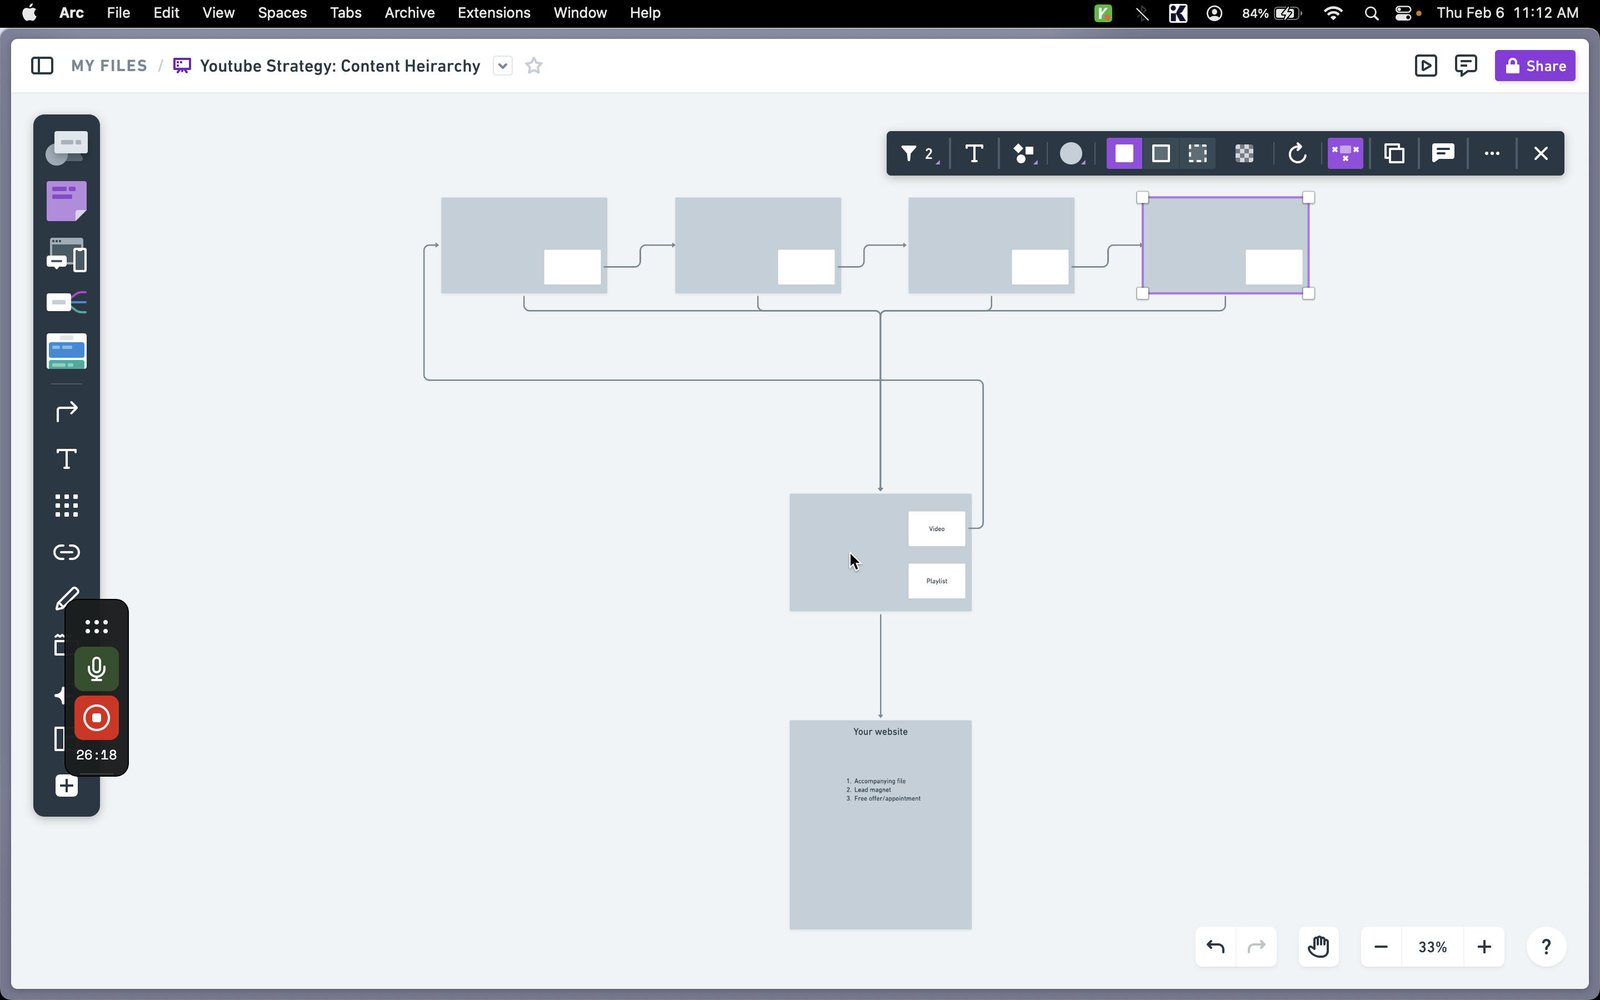This screenshot has height=1000, width=1600.
Task: Click the text formatting T in floating toolbar
Action: tap(974, 154)
